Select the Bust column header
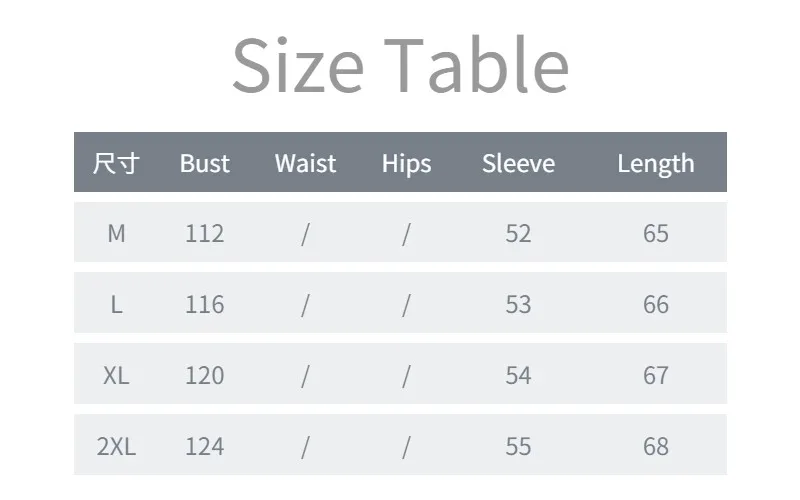This screenshot has height=500, width=800. point(205,163)
